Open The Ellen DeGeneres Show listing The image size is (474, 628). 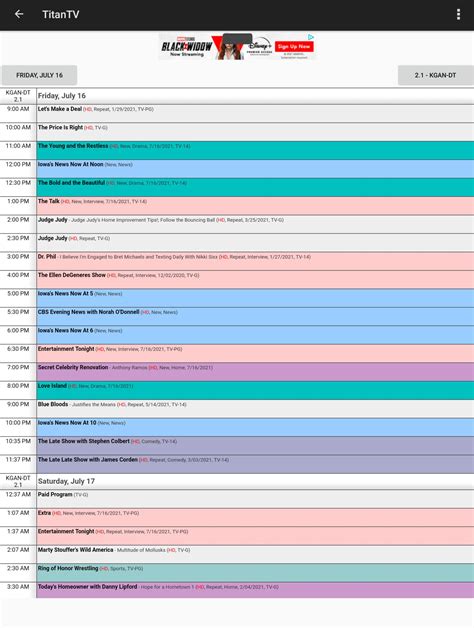pyautogui.click(x=255, y=280)
